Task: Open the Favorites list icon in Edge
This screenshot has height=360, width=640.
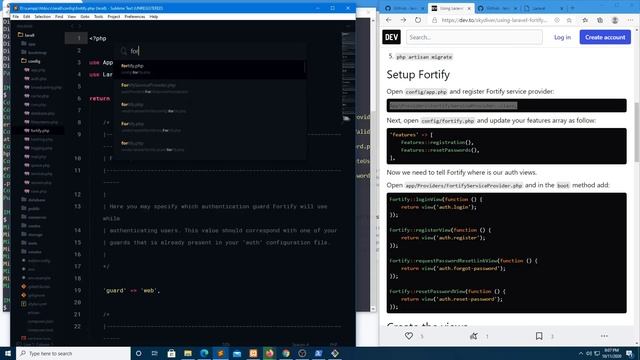Action: (585, 20)
